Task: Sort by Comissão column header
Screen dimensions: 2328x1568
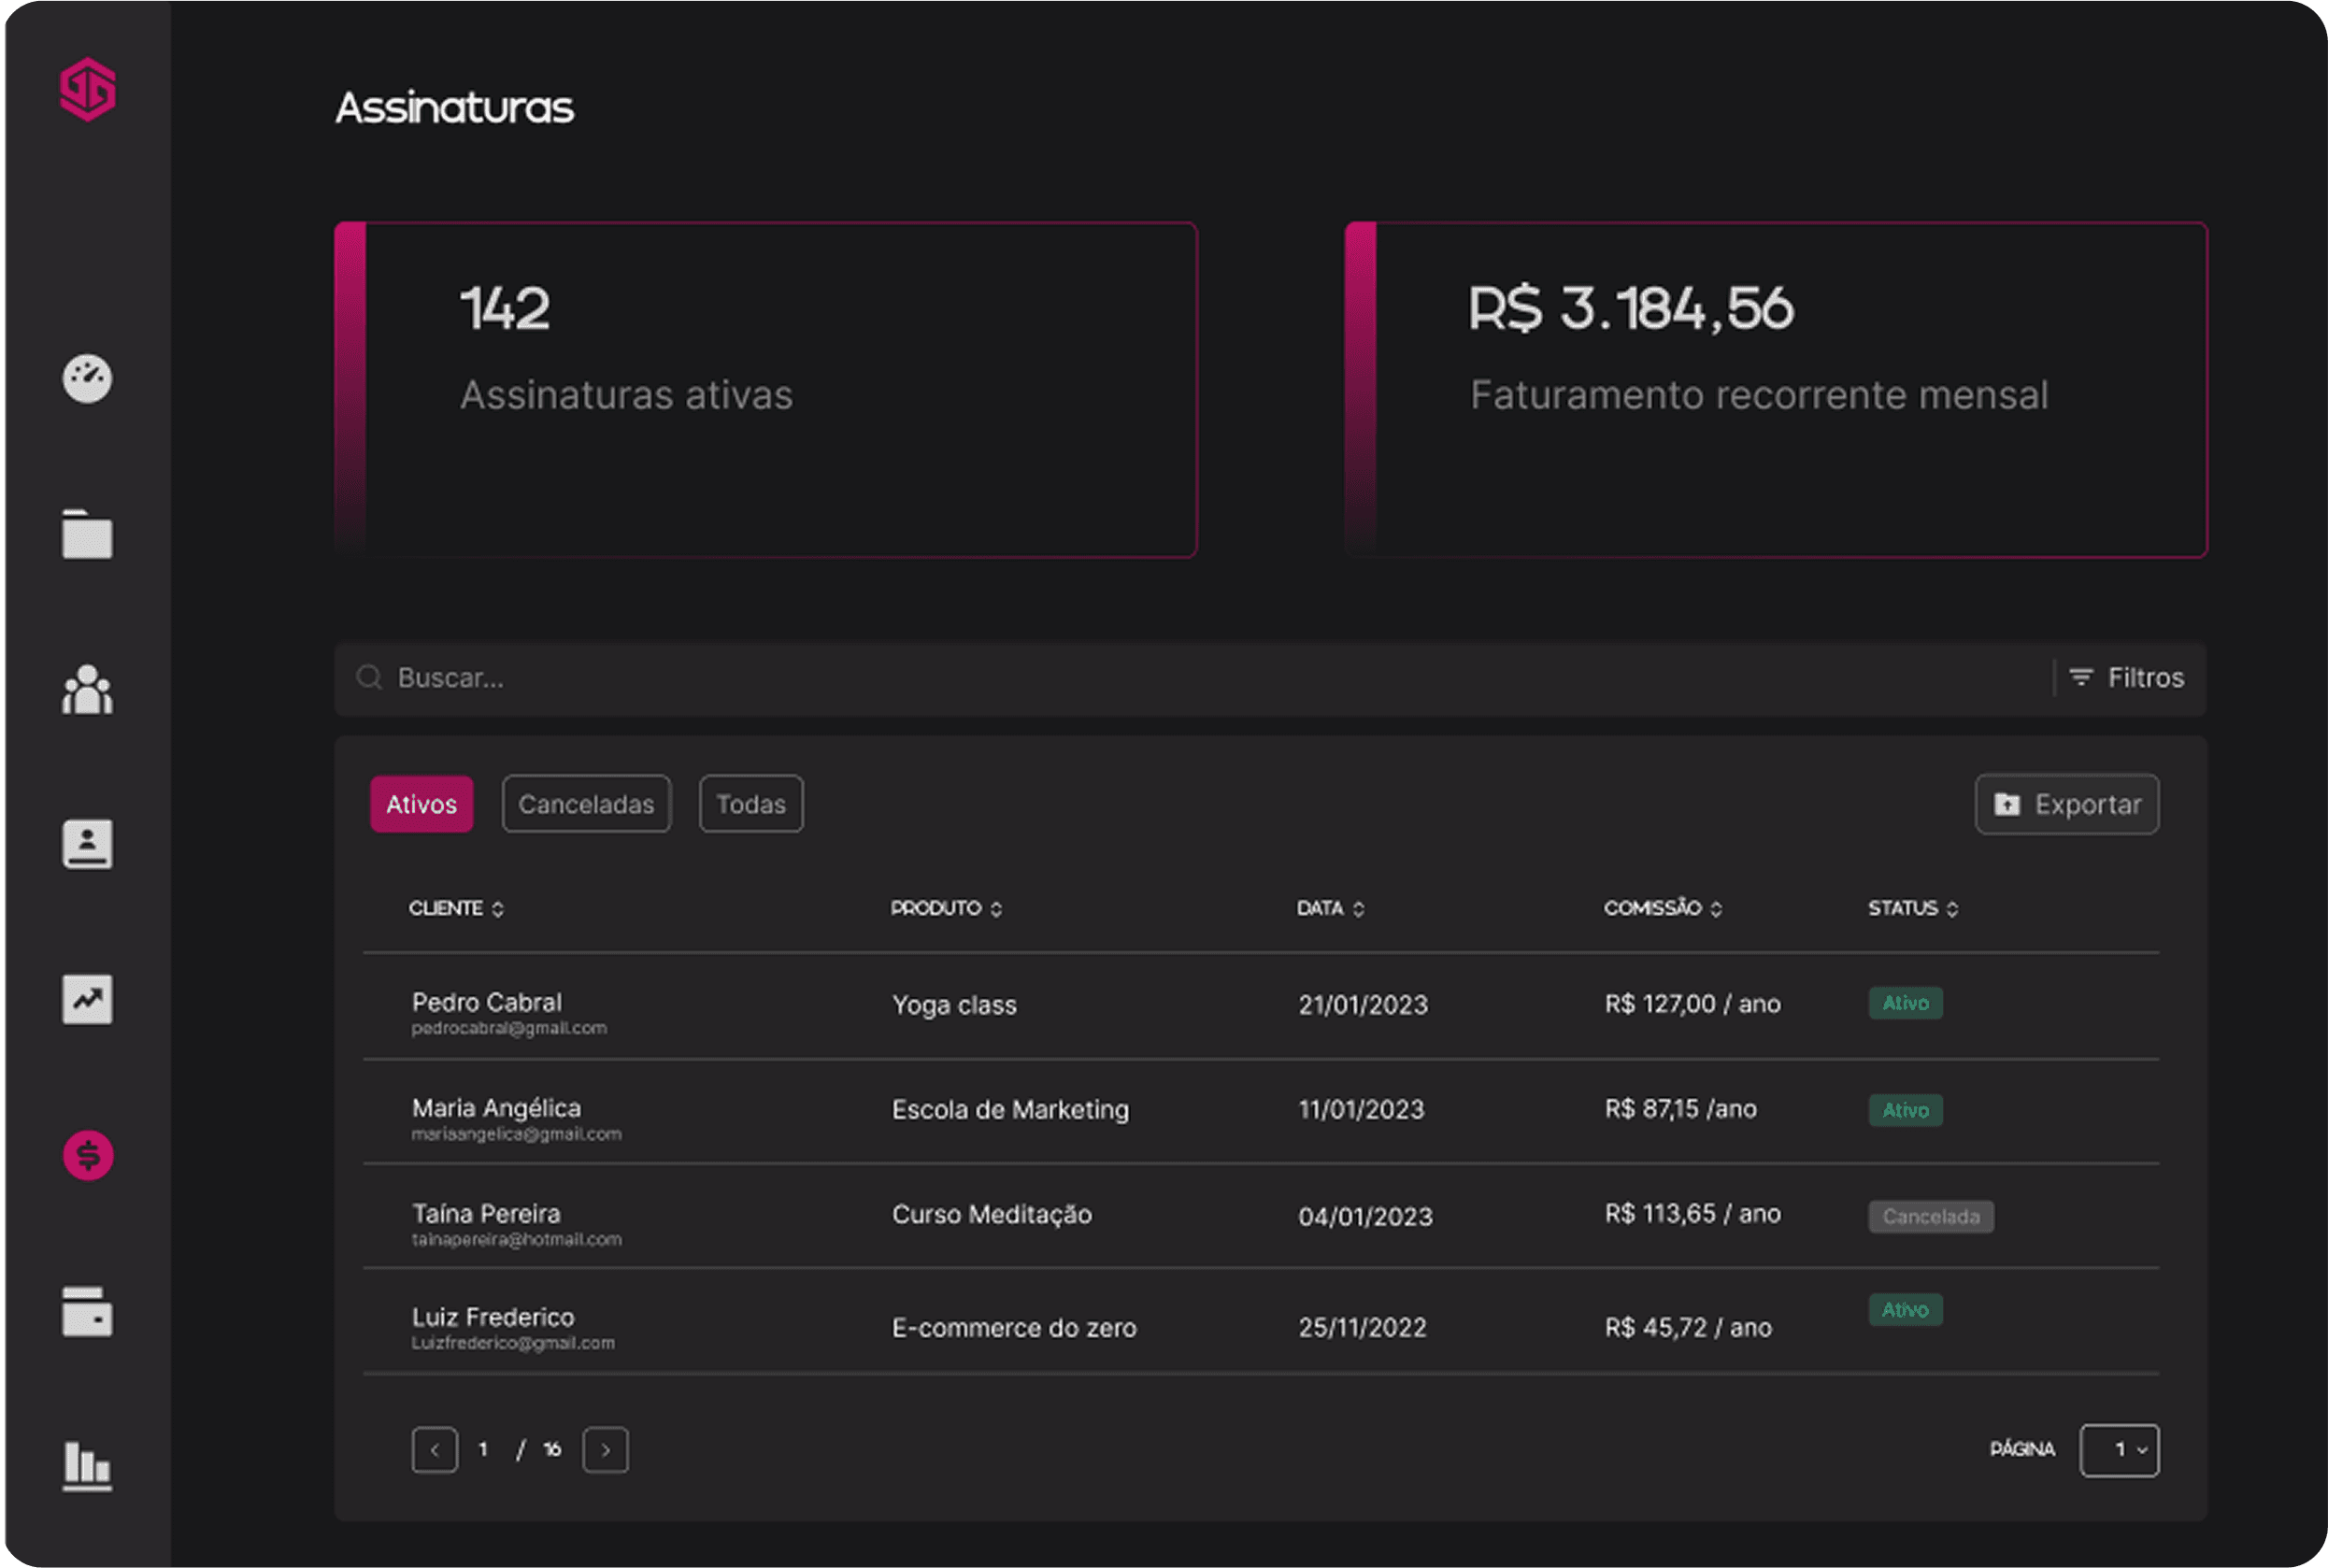Action: pyautogui.click(x=1663, y=908)
